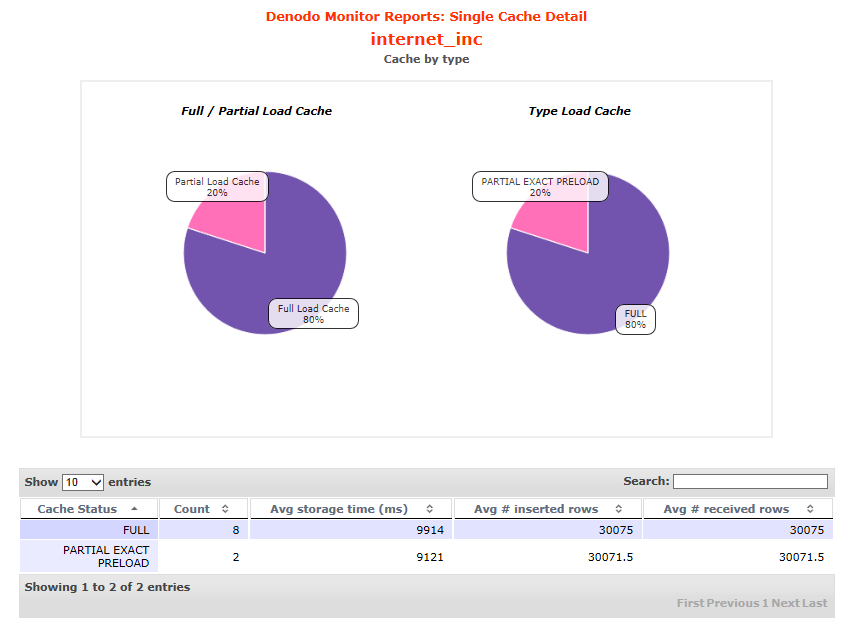Screen dimensions: 855x633
Task: Click the Avg storage time sort arrows icon
Action: tap(430, 509)
